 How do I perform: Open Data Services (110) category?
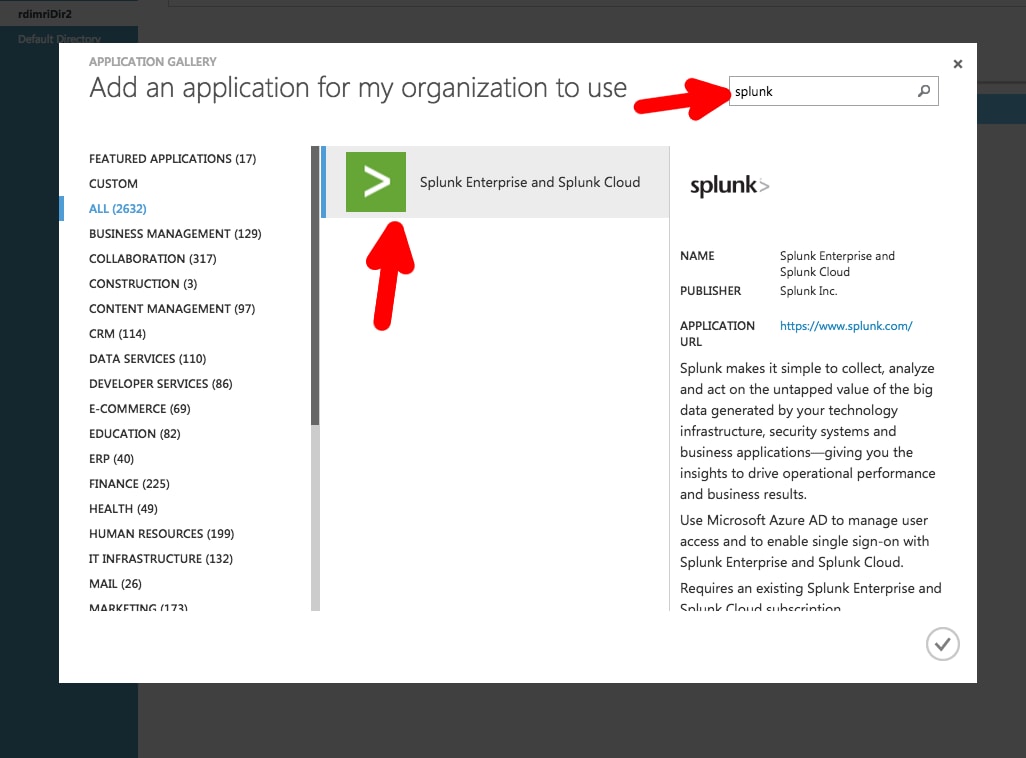pyautogui.click(x=147, y=359)
